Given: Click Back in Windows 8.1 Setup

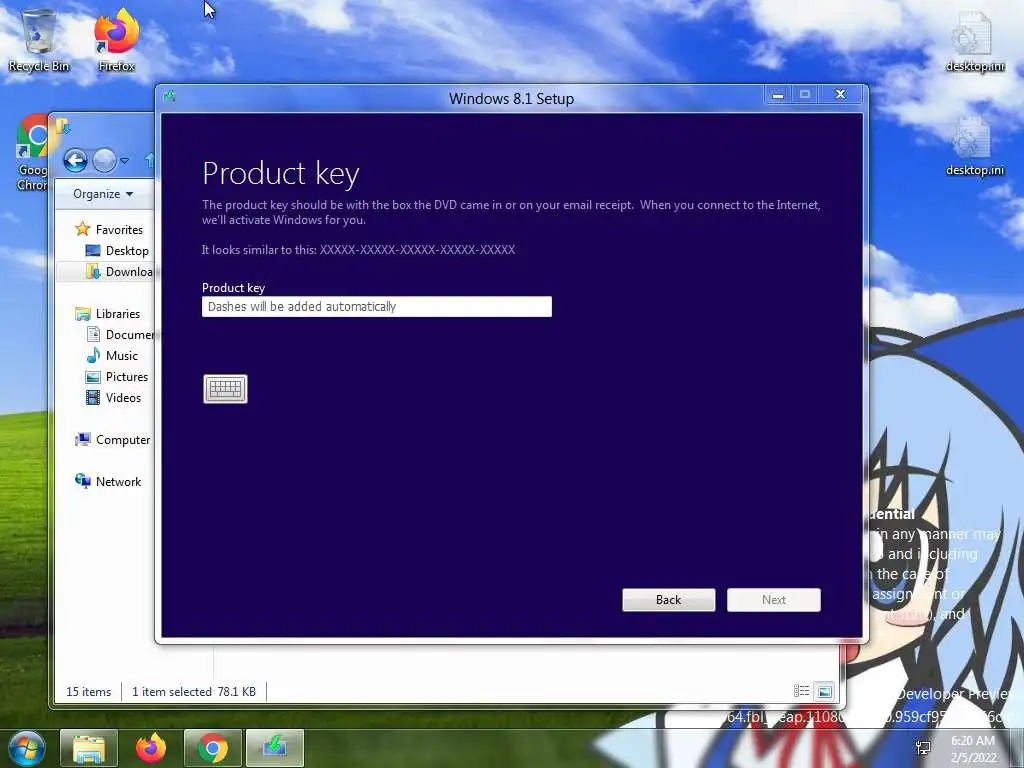Looking at the screenshot, I should point(669,600).
